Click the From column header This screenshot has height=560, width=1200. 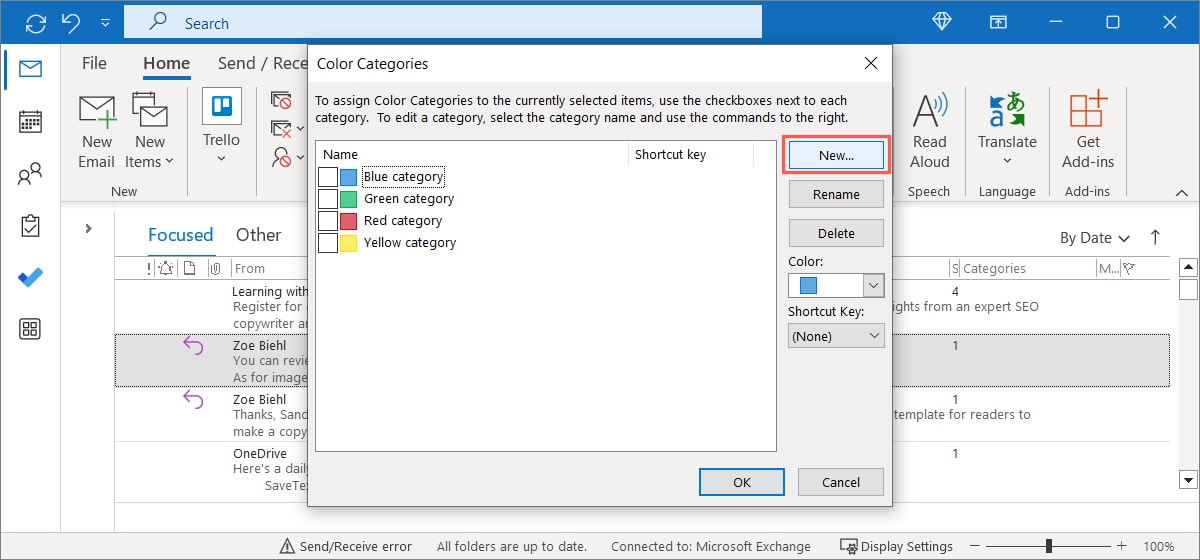[250, 268]
